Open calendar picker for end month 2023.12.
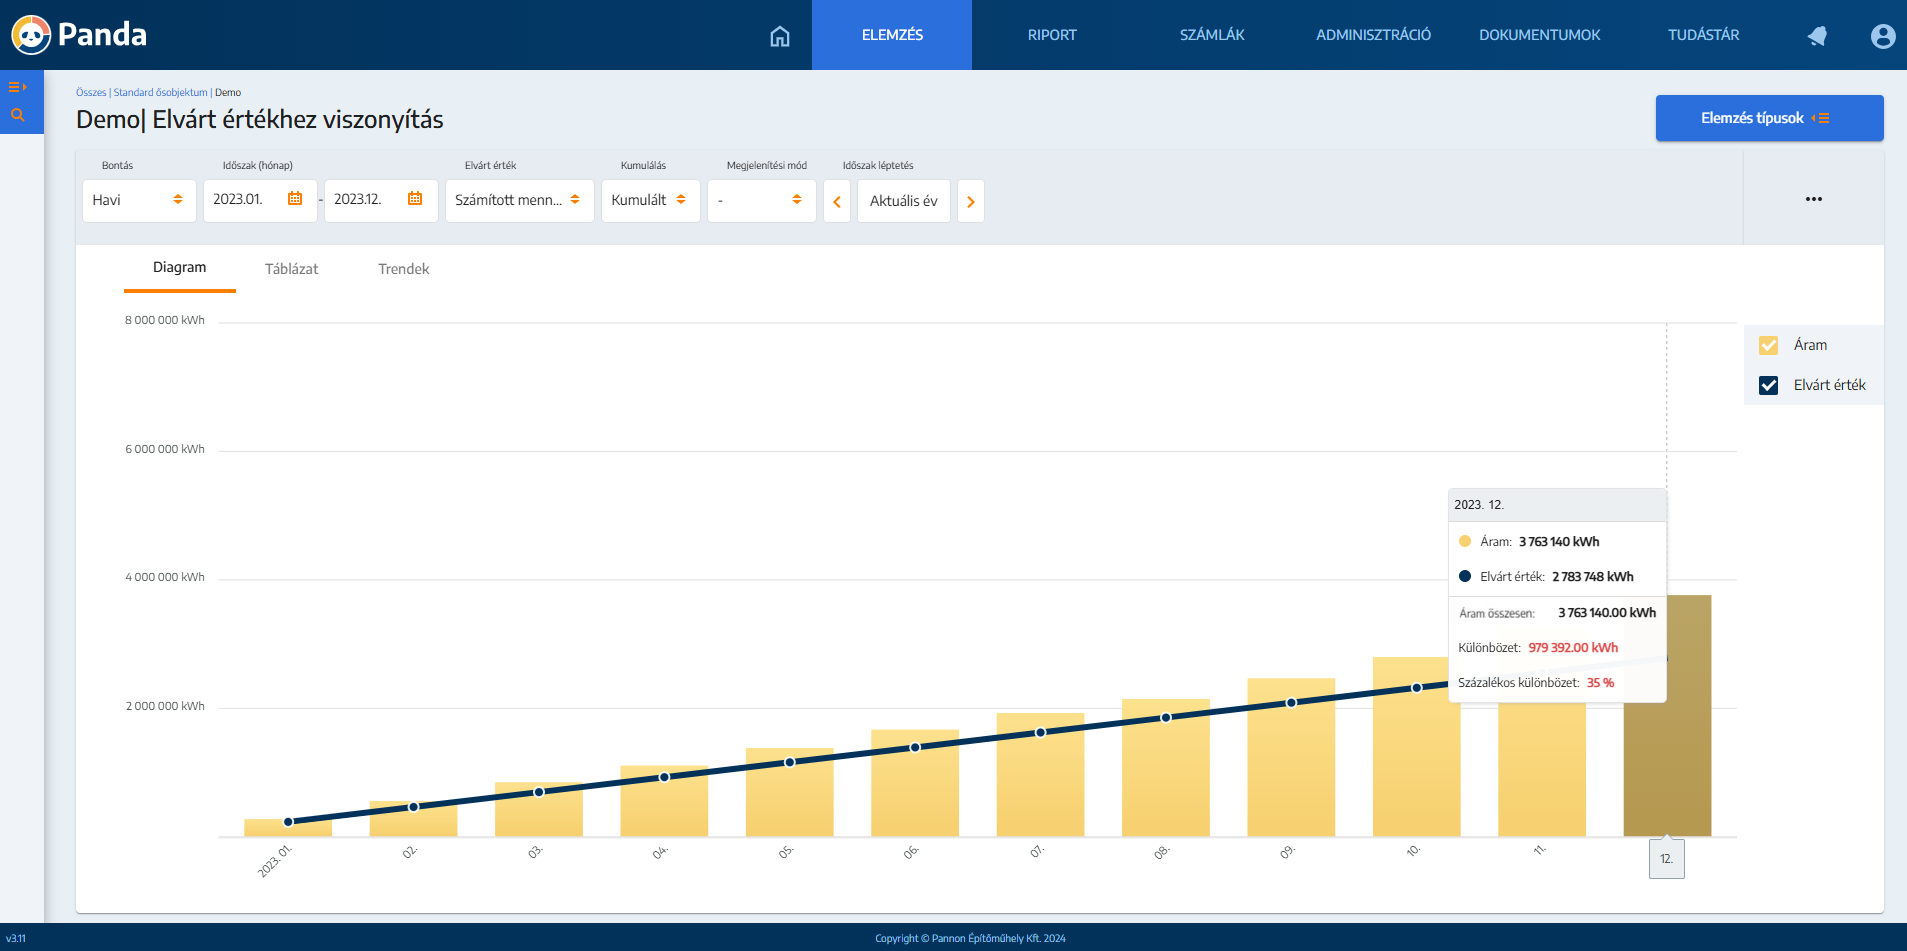The width and height of the screenshot is (1907, 951). [415, 199]
